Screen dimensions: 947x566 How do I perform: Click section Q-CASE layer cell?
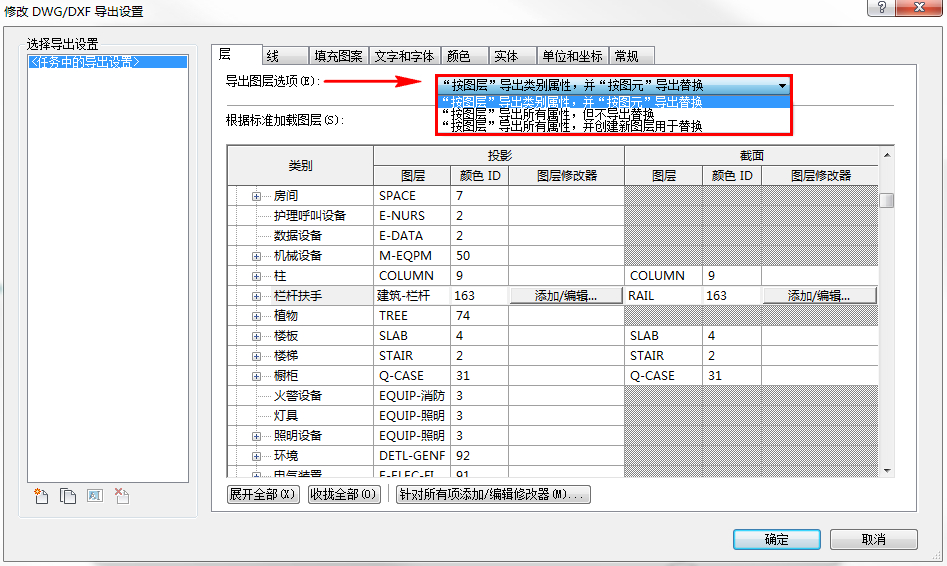click(x=663, y=376)
